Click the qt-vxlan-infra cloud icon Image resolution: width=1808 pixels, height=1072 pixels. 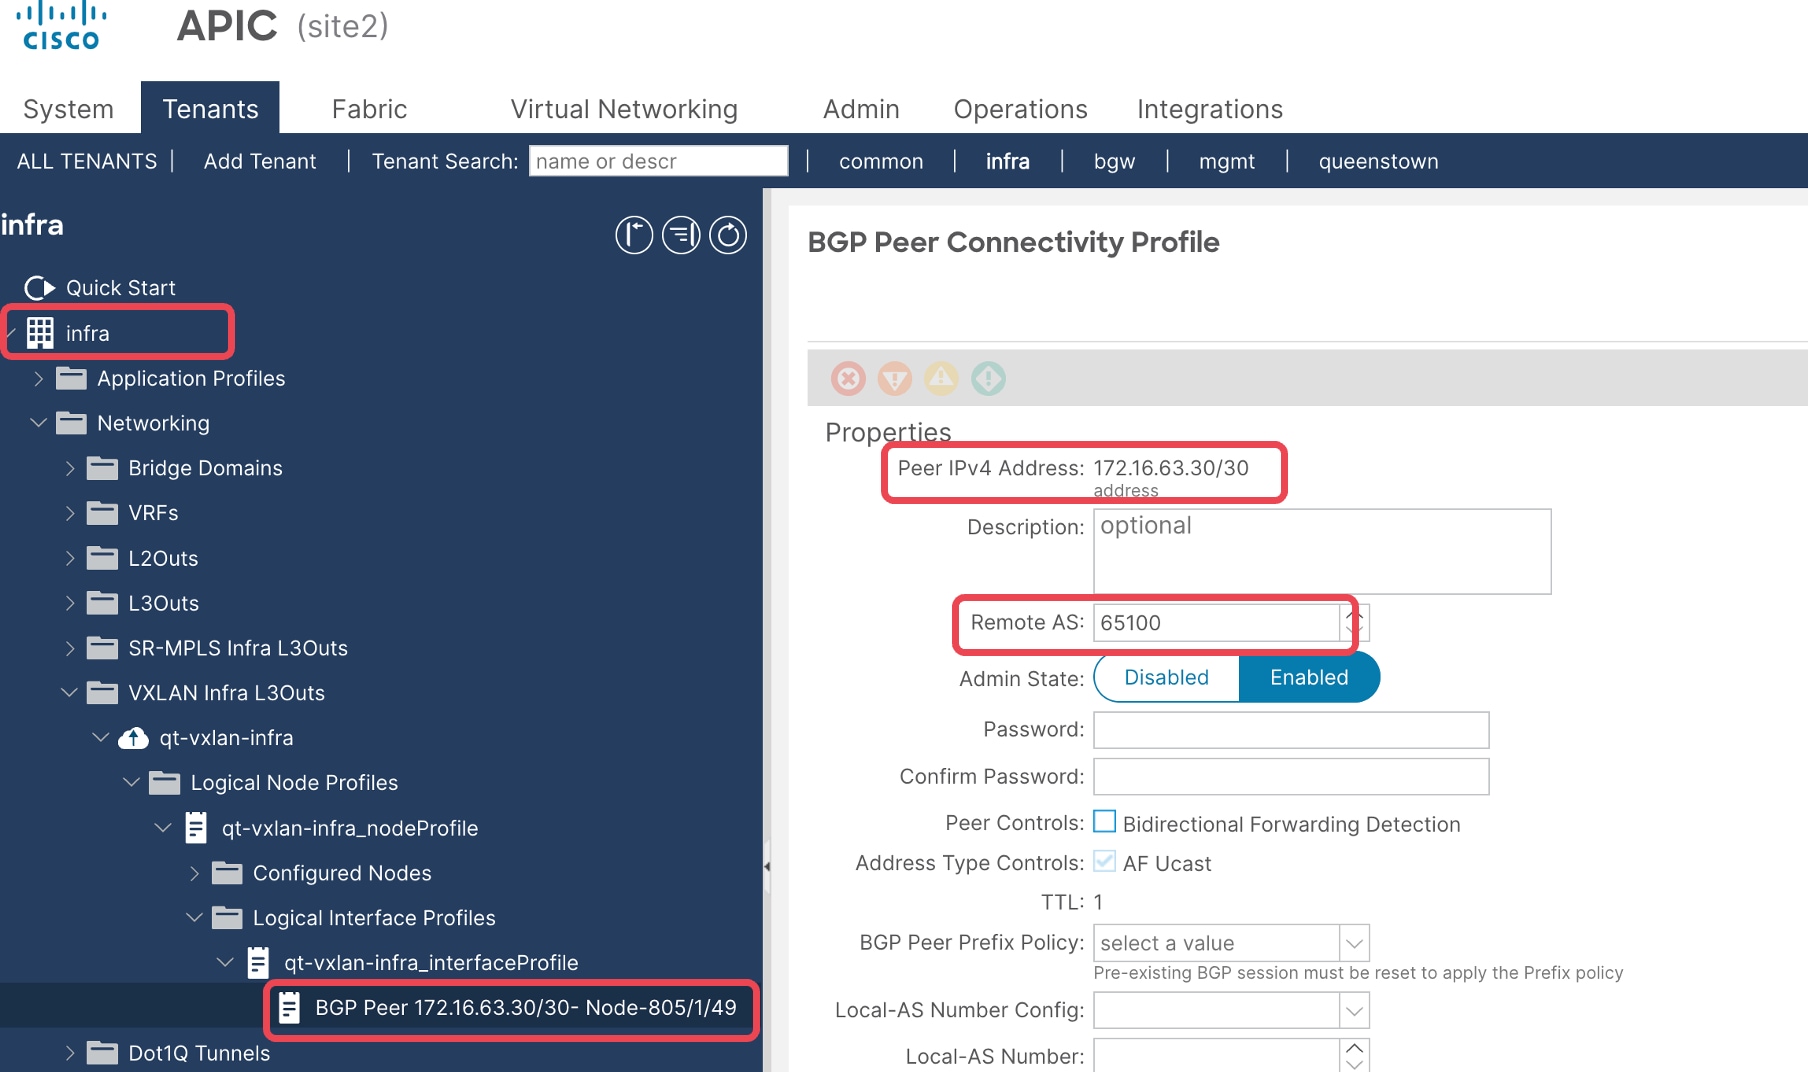(x=133, y=738)
